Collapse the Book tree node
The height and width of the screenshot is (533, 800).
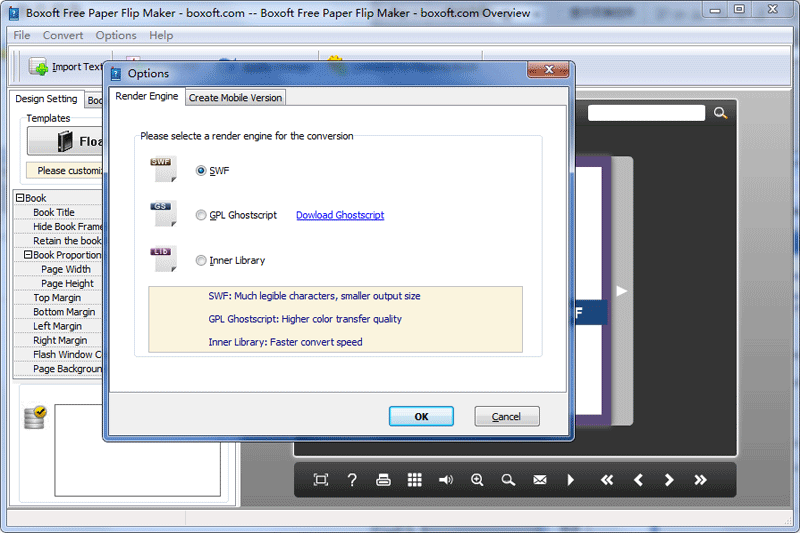(x=20, y=197)
